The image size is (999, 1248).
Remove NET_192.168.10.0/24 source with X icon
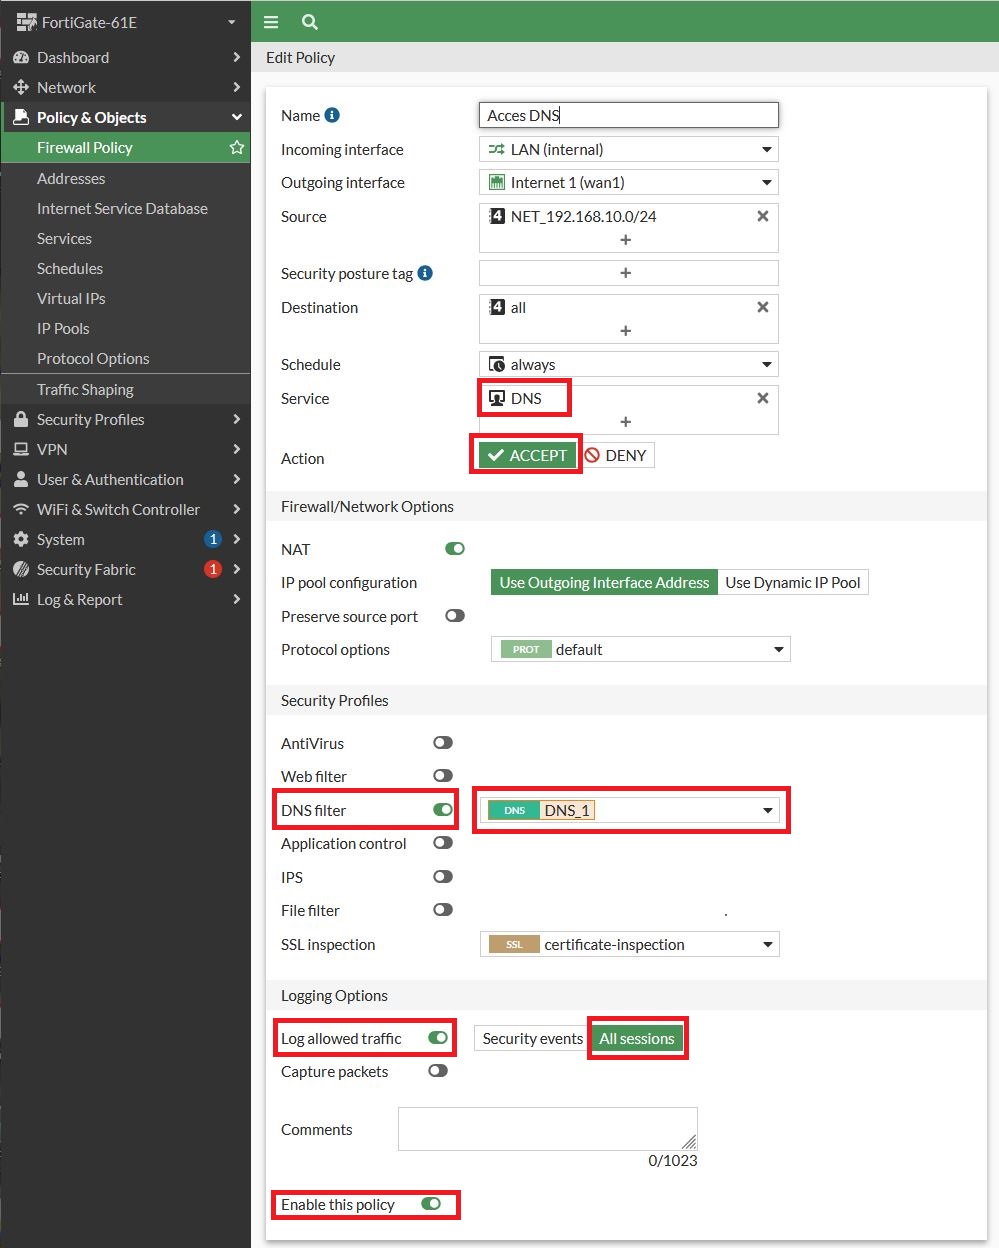coord(763,216)
